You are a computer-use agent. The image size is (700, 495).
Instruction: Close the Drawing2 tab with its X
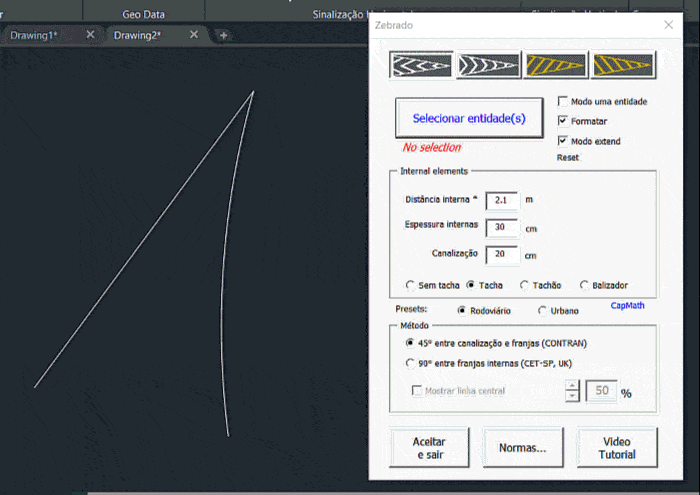(x=194, y=35)
